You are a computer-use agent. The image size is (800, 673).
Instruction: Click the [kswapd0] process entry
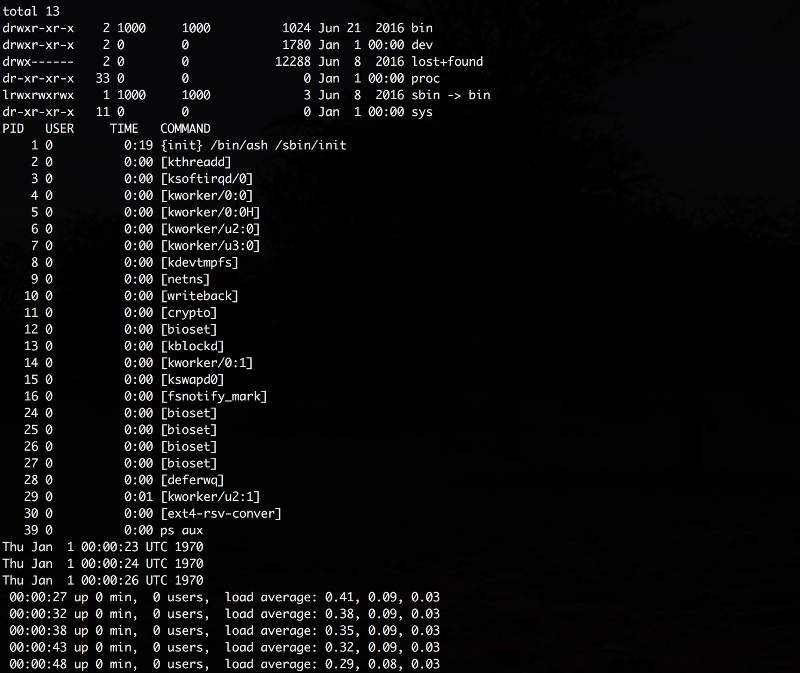[192, 380]
